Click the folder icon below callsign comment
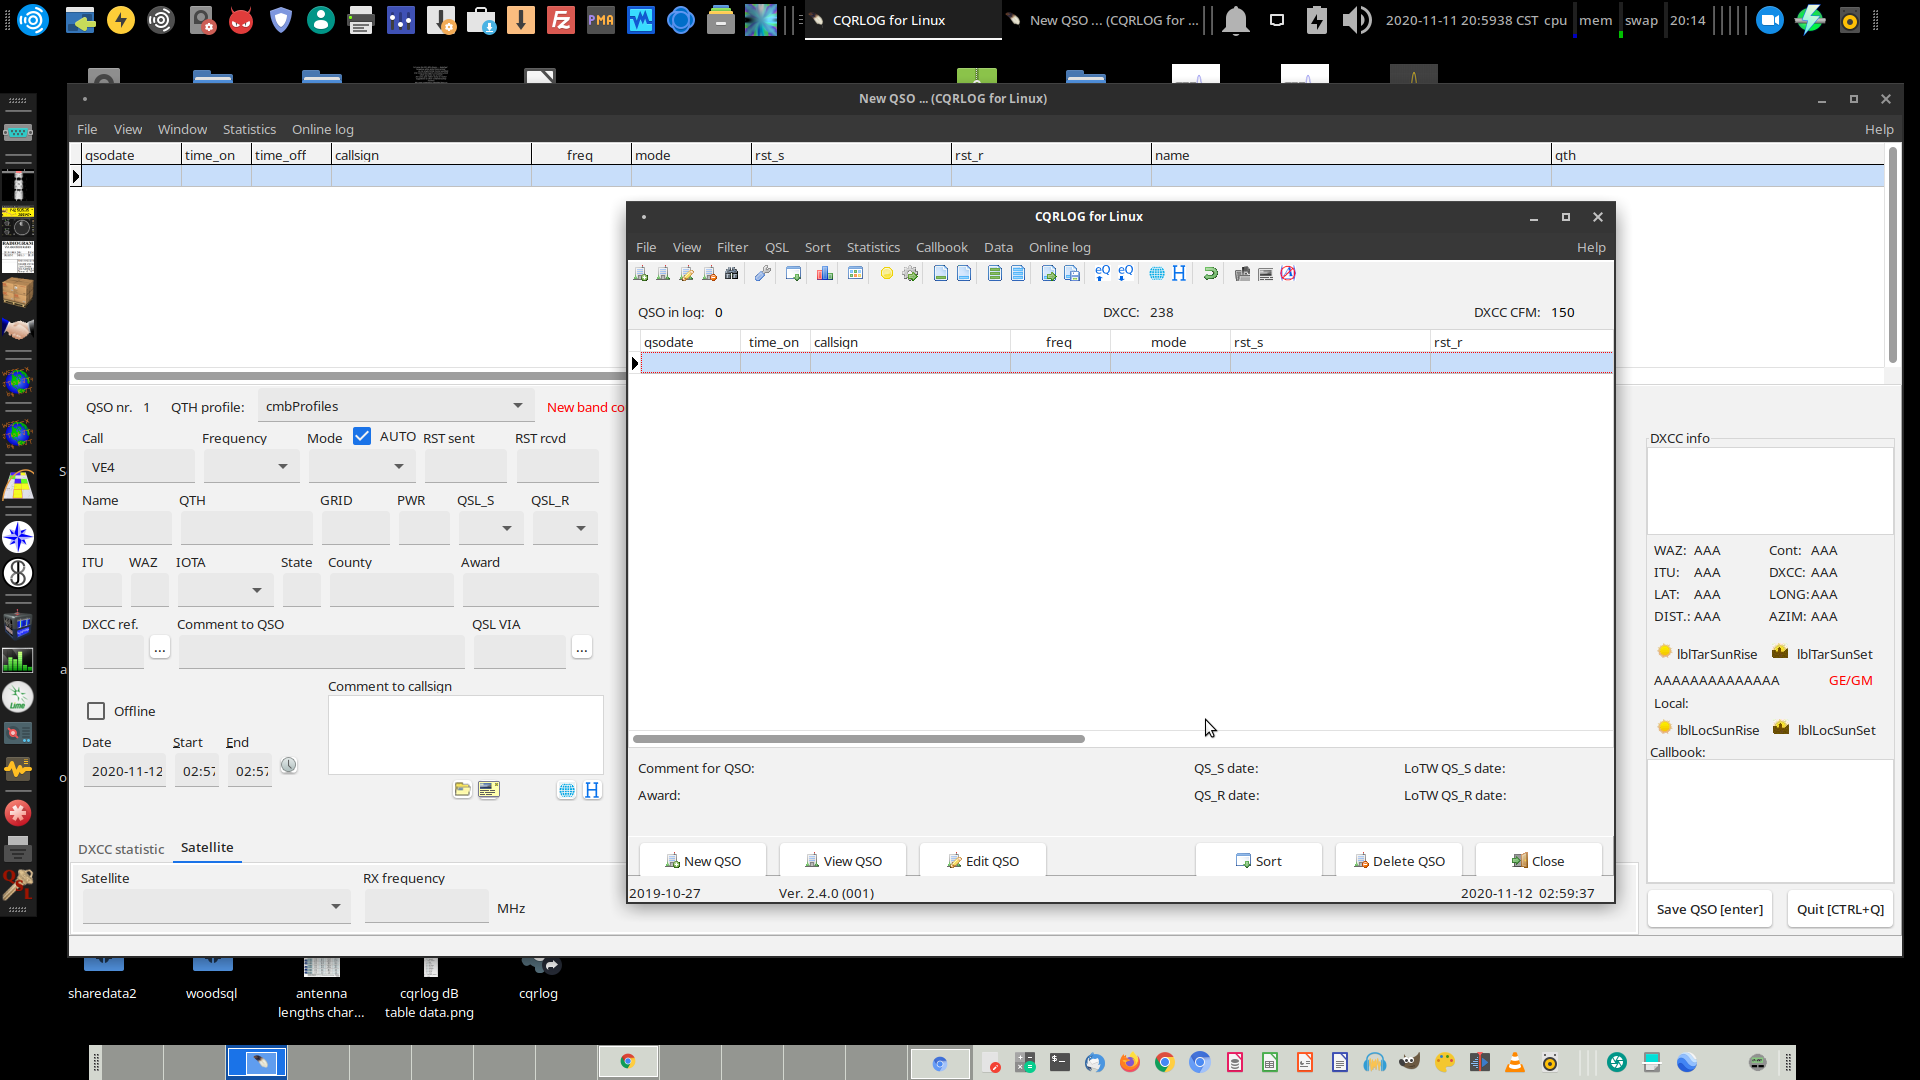This screenshot has width=1920, height=1080. [x=462, y=790]
